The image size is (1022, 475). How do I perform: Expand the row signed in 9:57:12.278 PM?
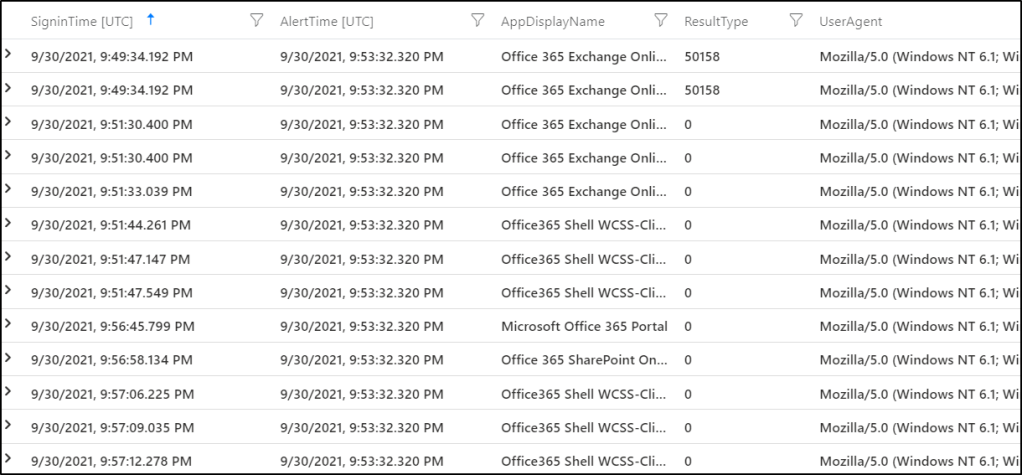[x=9, y=460]
